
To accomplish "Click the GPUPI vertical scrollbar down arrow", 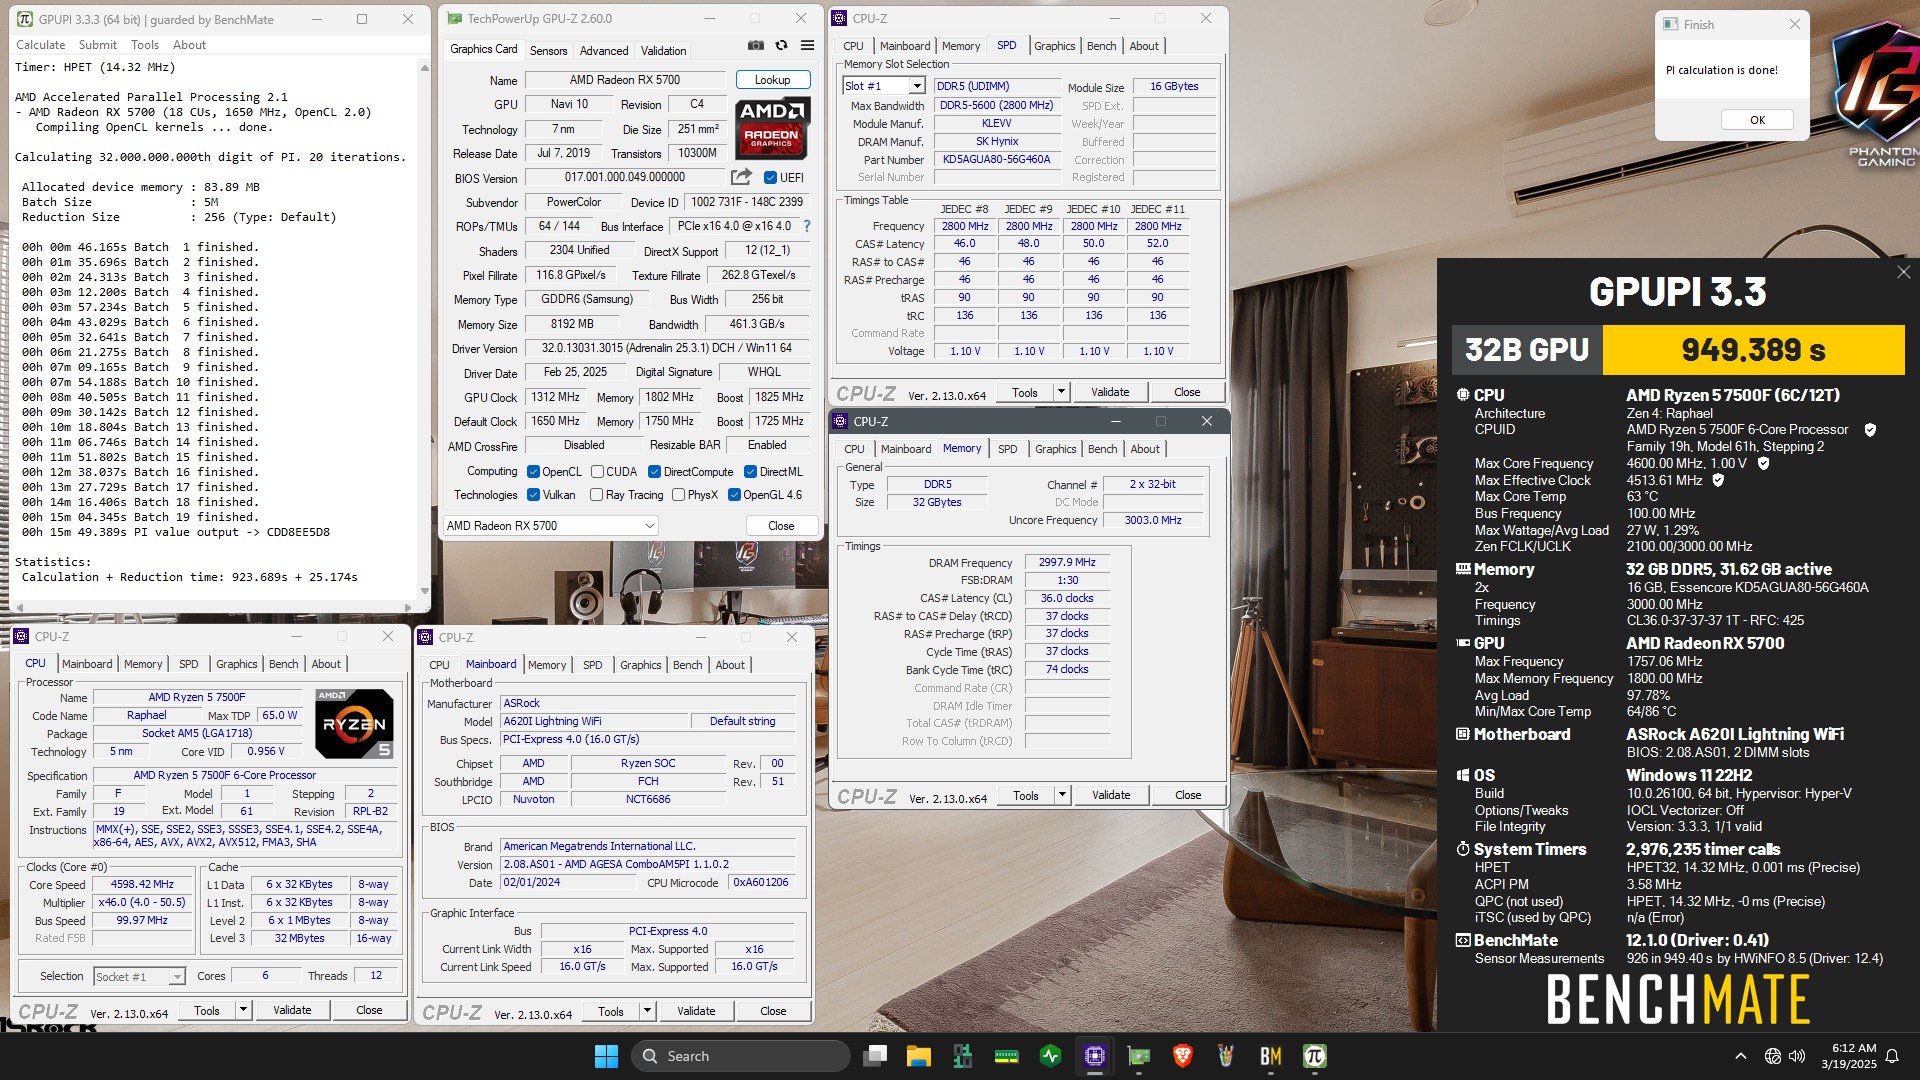I will click(x=424, y=592).
